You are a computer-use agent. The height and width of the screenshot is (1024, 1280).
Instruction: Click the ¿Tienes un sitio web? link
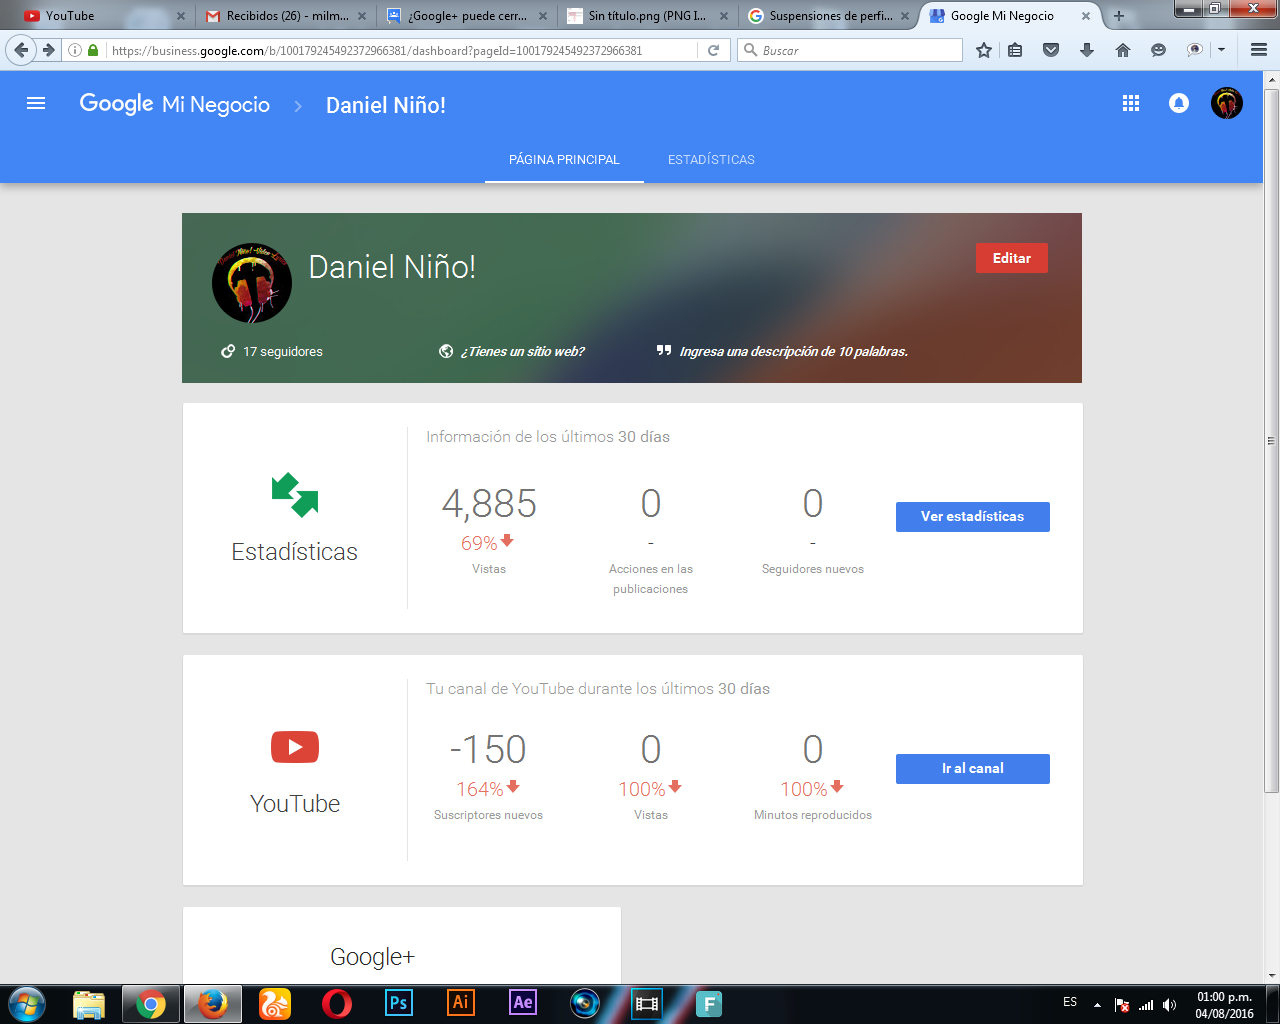click(522, 351)
